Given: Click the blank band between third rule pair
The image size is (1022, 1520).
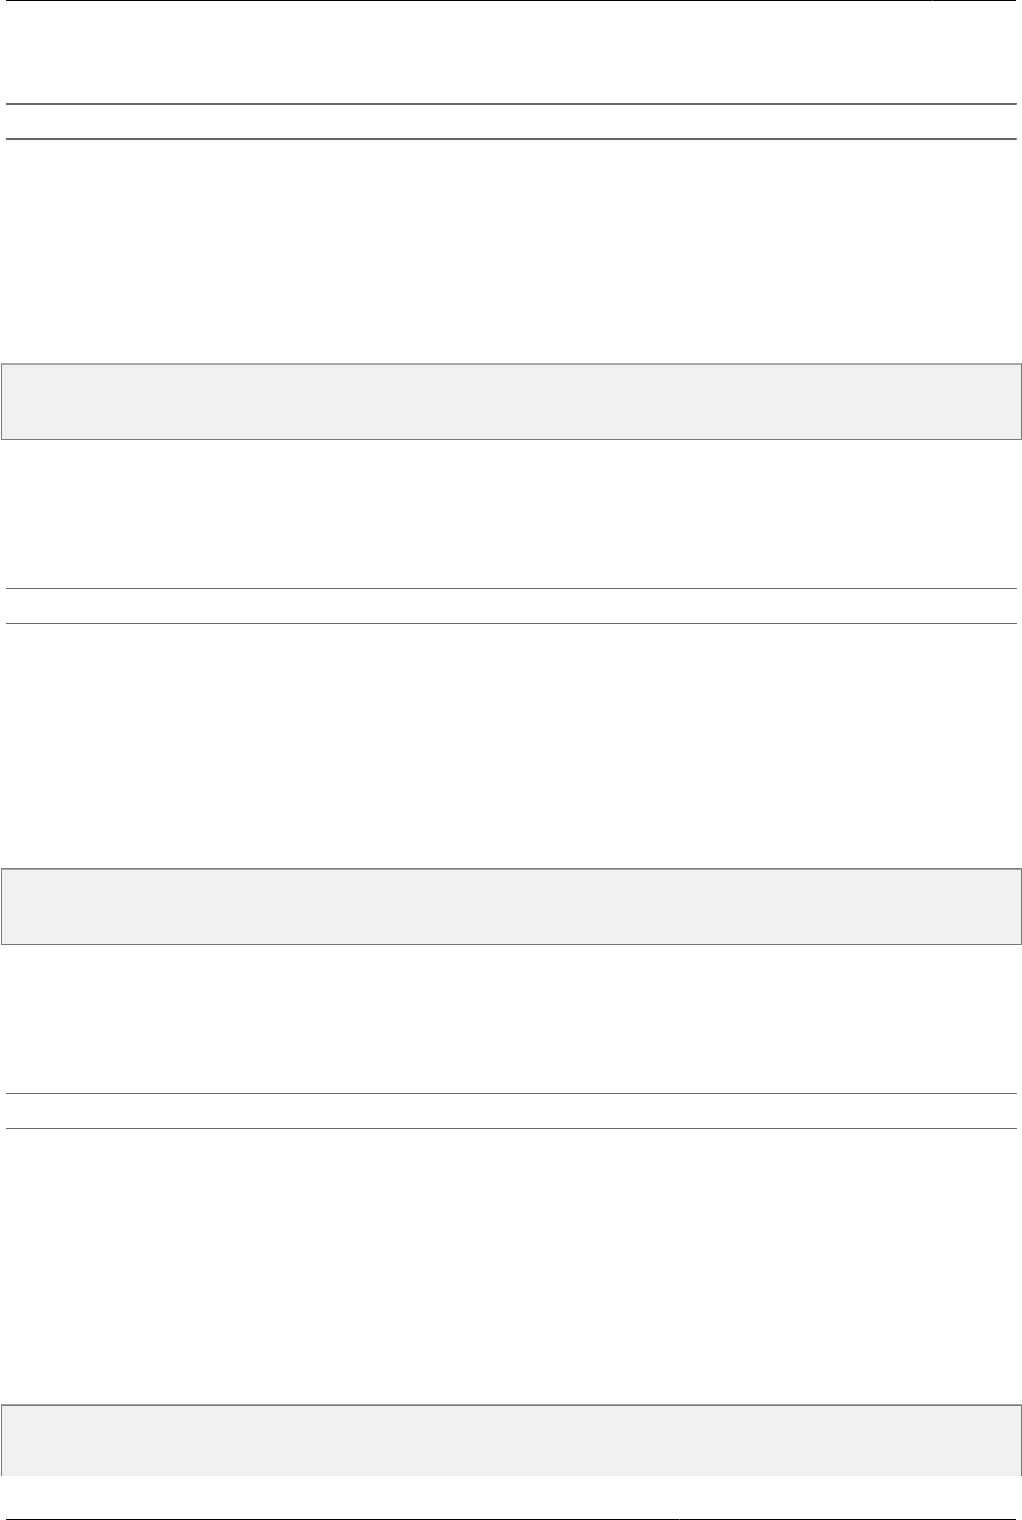Looking at the screenshot, I should pos(511,1111).
